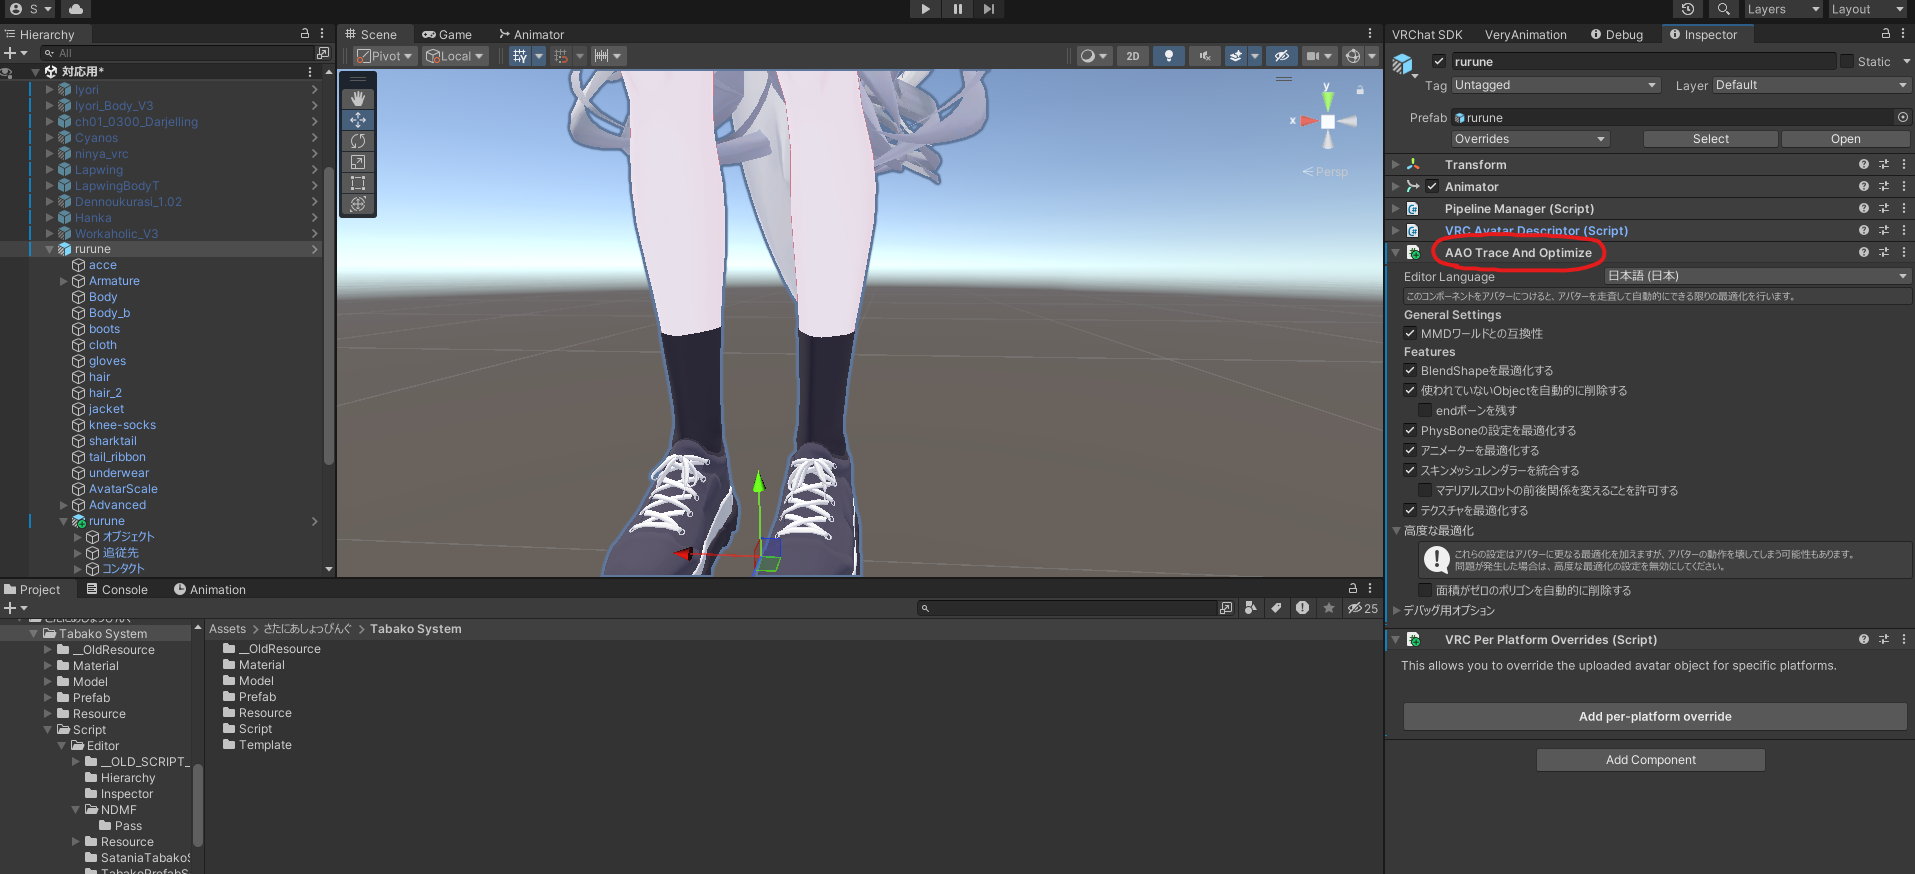
Task: Toggle favorites star in Project
Action: [x=1328, y=607]
